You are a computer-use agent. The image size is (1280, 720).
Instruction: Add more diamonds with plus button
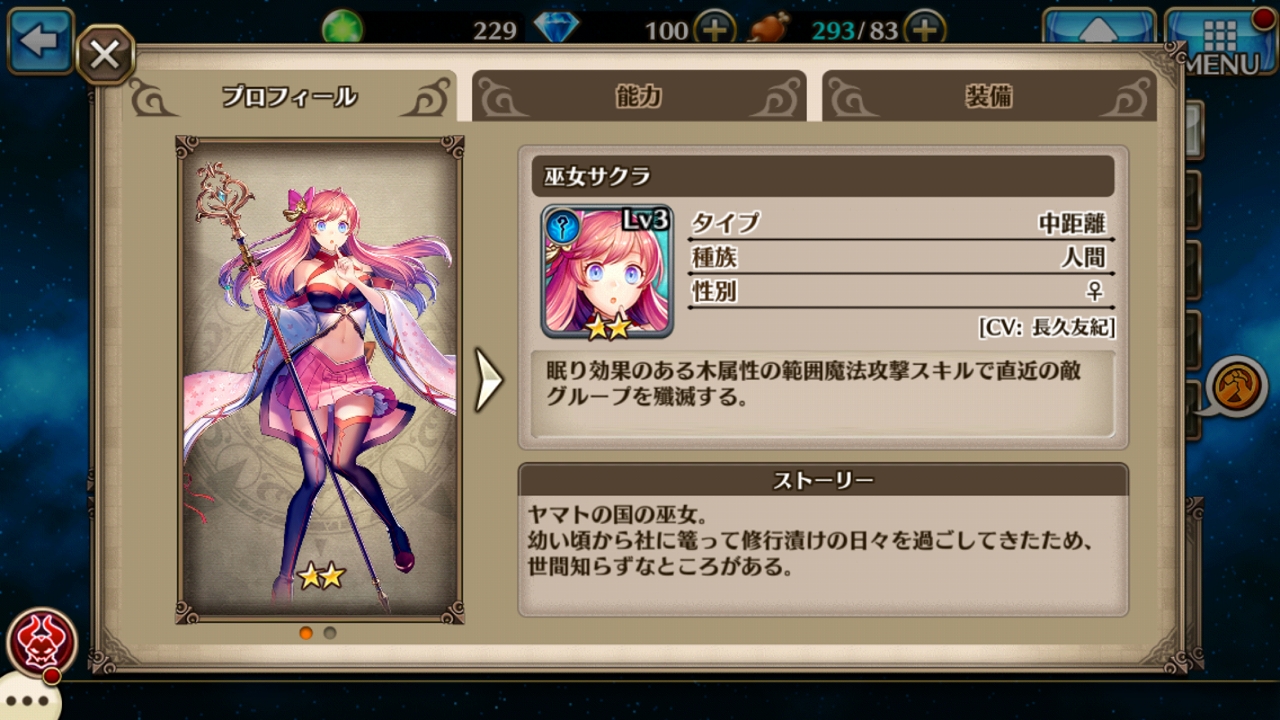point(713,29)
